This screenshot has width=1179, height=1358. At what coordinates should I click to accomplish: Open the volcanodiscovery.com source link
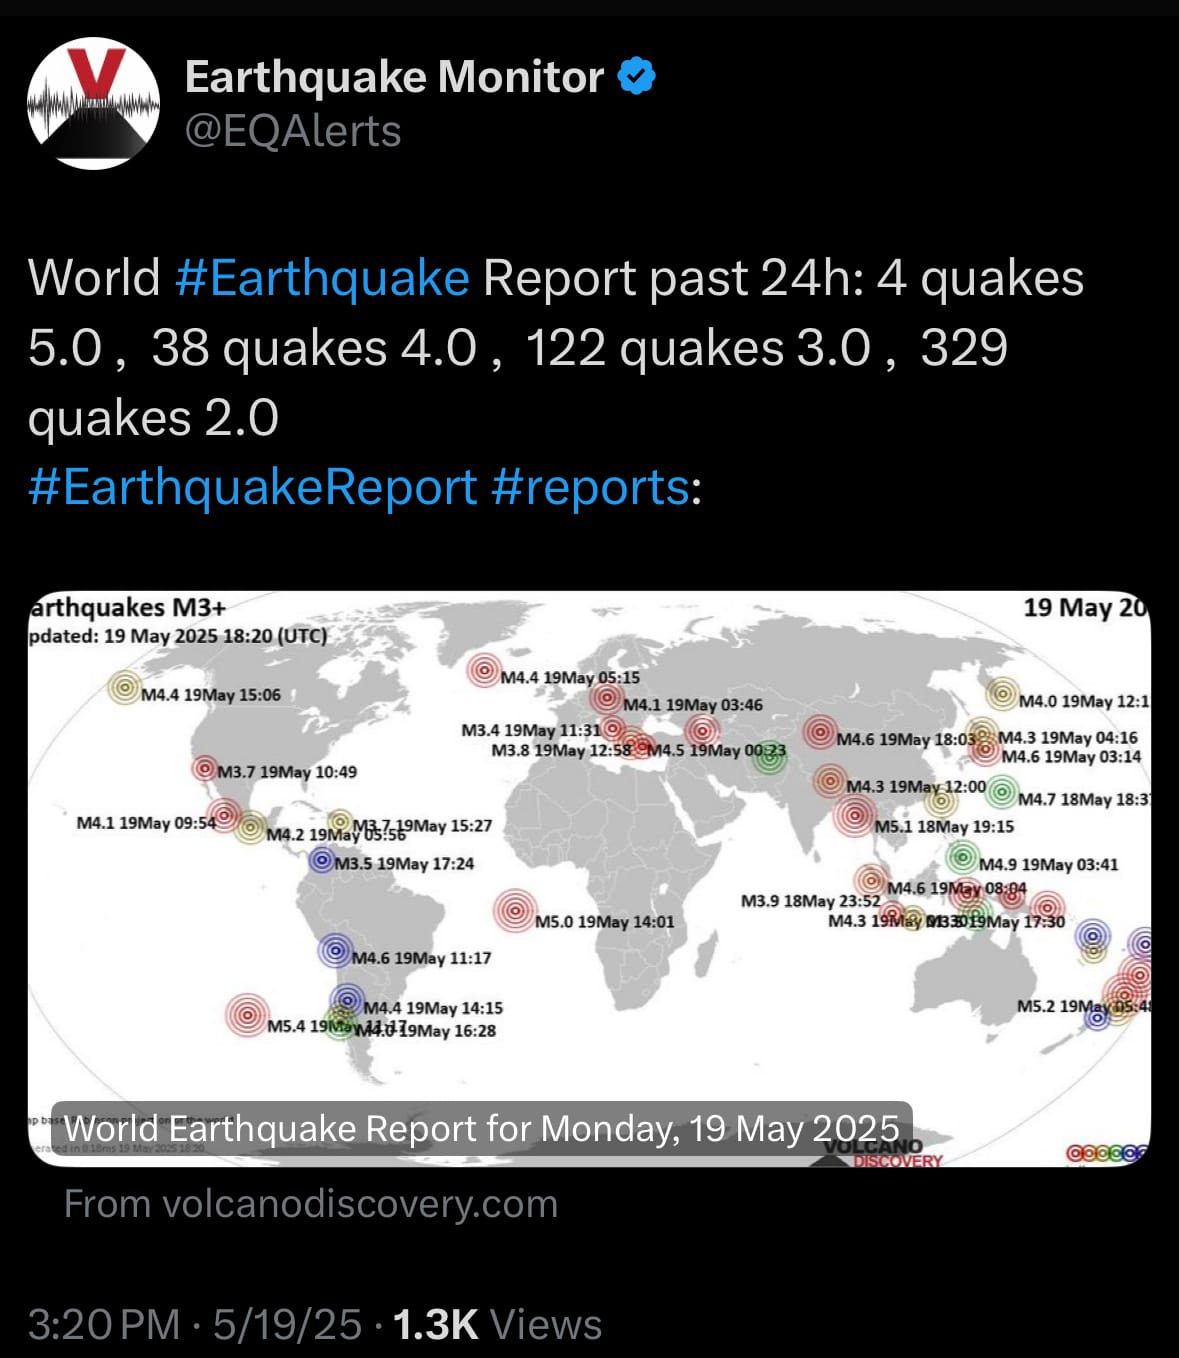(x=311, y=1204)
